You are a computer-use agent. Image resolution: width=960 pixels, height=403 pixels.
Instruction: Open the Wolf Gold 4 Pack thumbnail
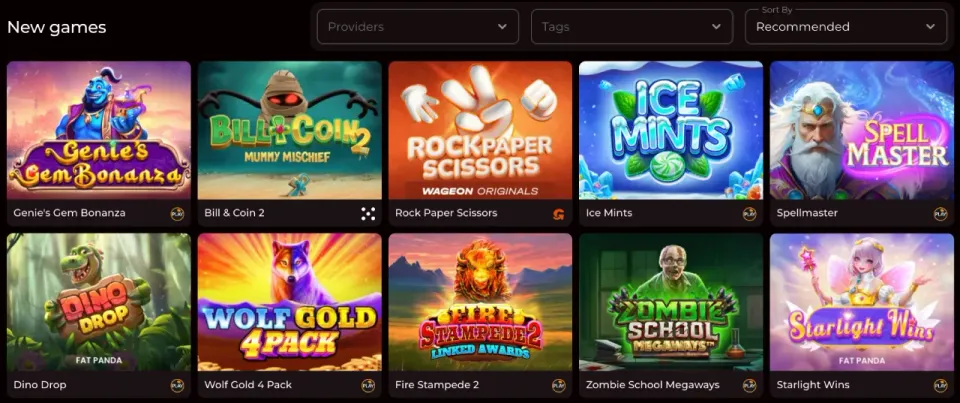pyautogui.click(x=290, y=303)
